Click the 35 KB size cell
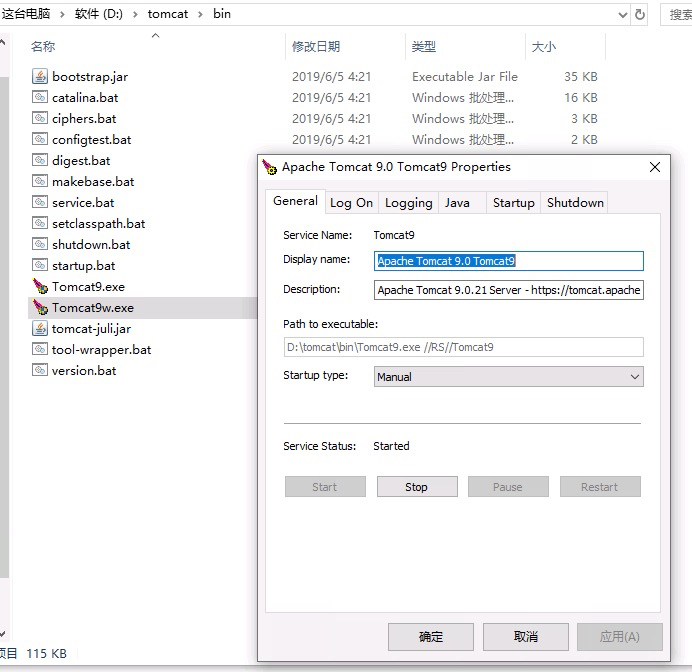The width and height of the screenshot is (692, 672). [580, 77]
